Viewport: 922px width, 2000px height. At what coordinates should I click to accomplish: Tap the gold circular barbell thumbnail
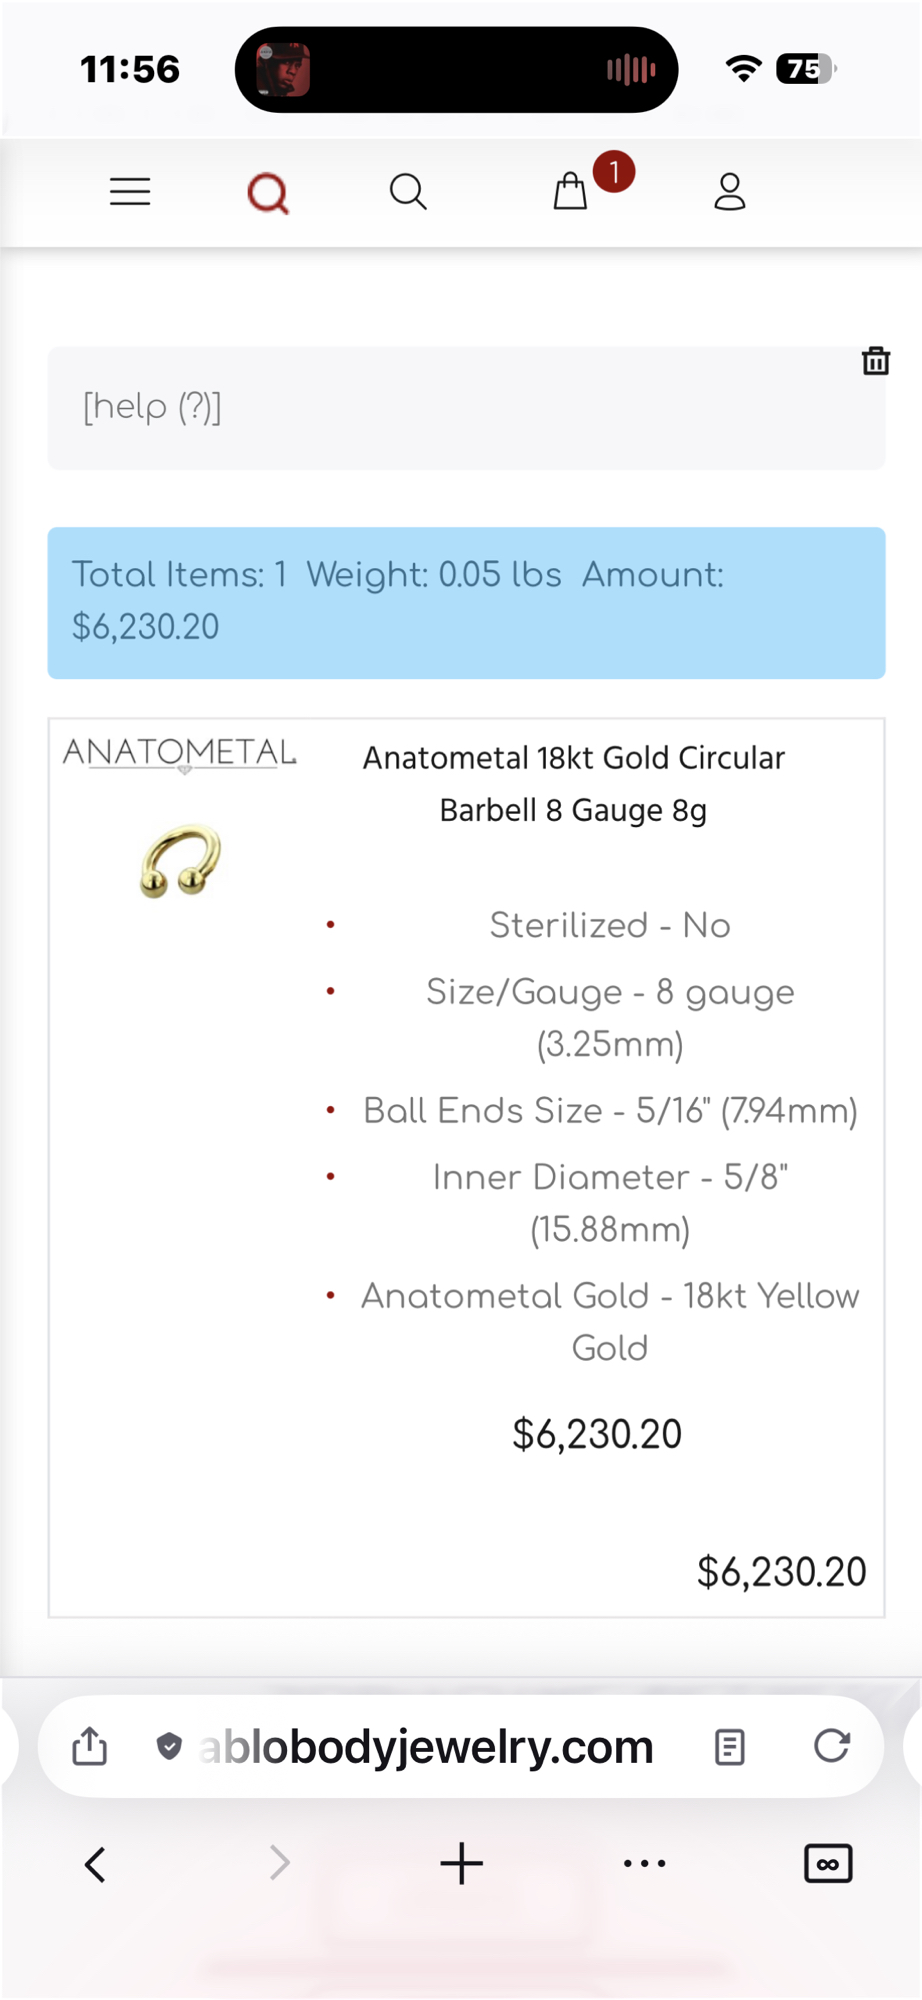[181, 861]
